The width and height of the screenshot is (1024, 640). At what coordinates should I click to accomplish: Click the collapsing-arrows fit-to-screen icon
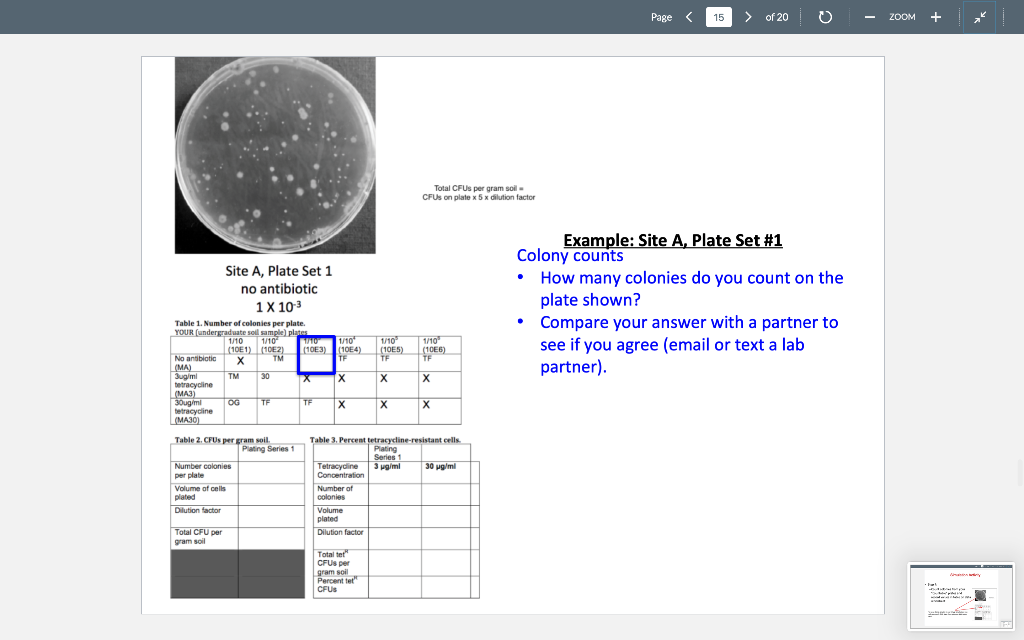point(981,16)
